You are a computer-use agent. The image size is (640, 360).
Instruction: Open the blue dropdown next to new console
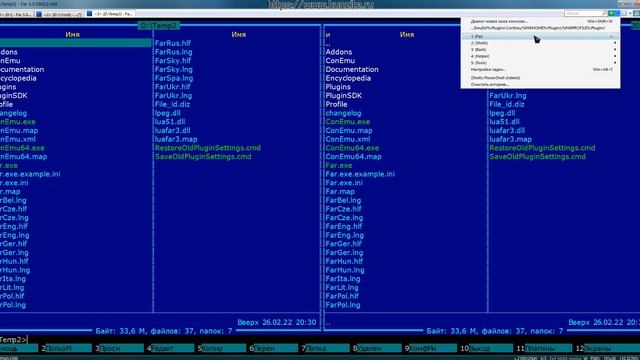pos(618,13)
